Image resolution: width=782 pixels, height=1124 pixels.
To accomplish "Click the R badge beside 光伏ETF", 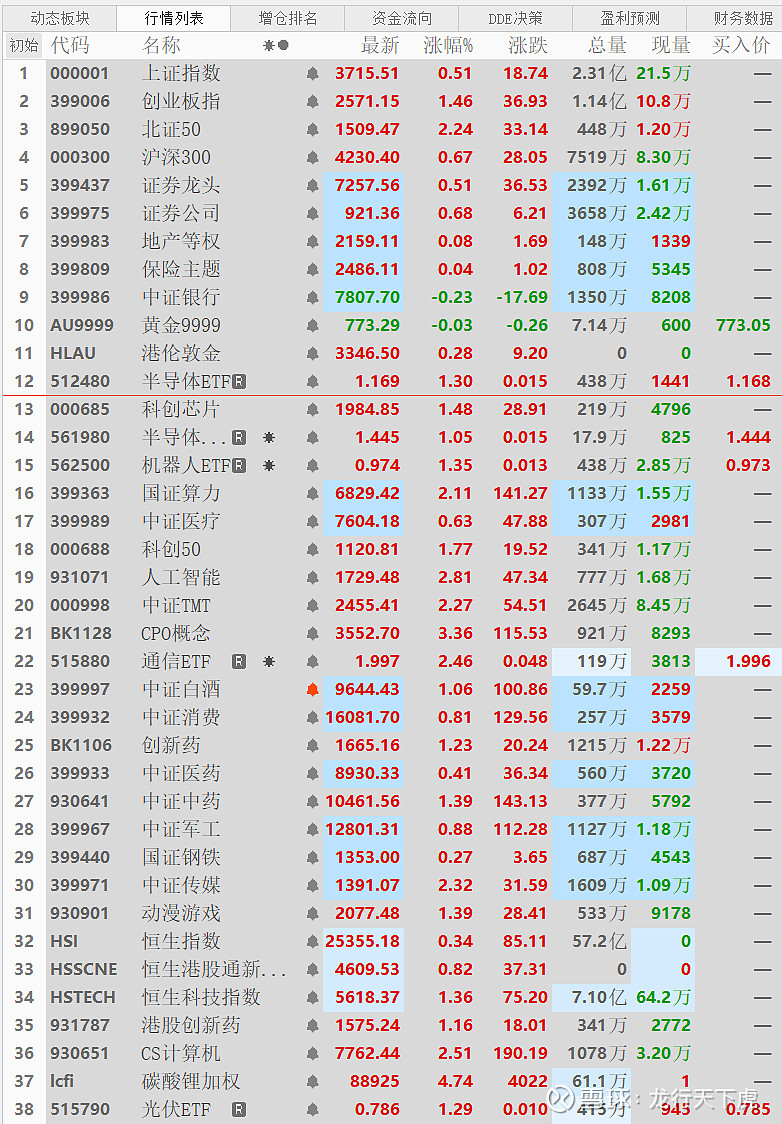I will [239, 1110].
